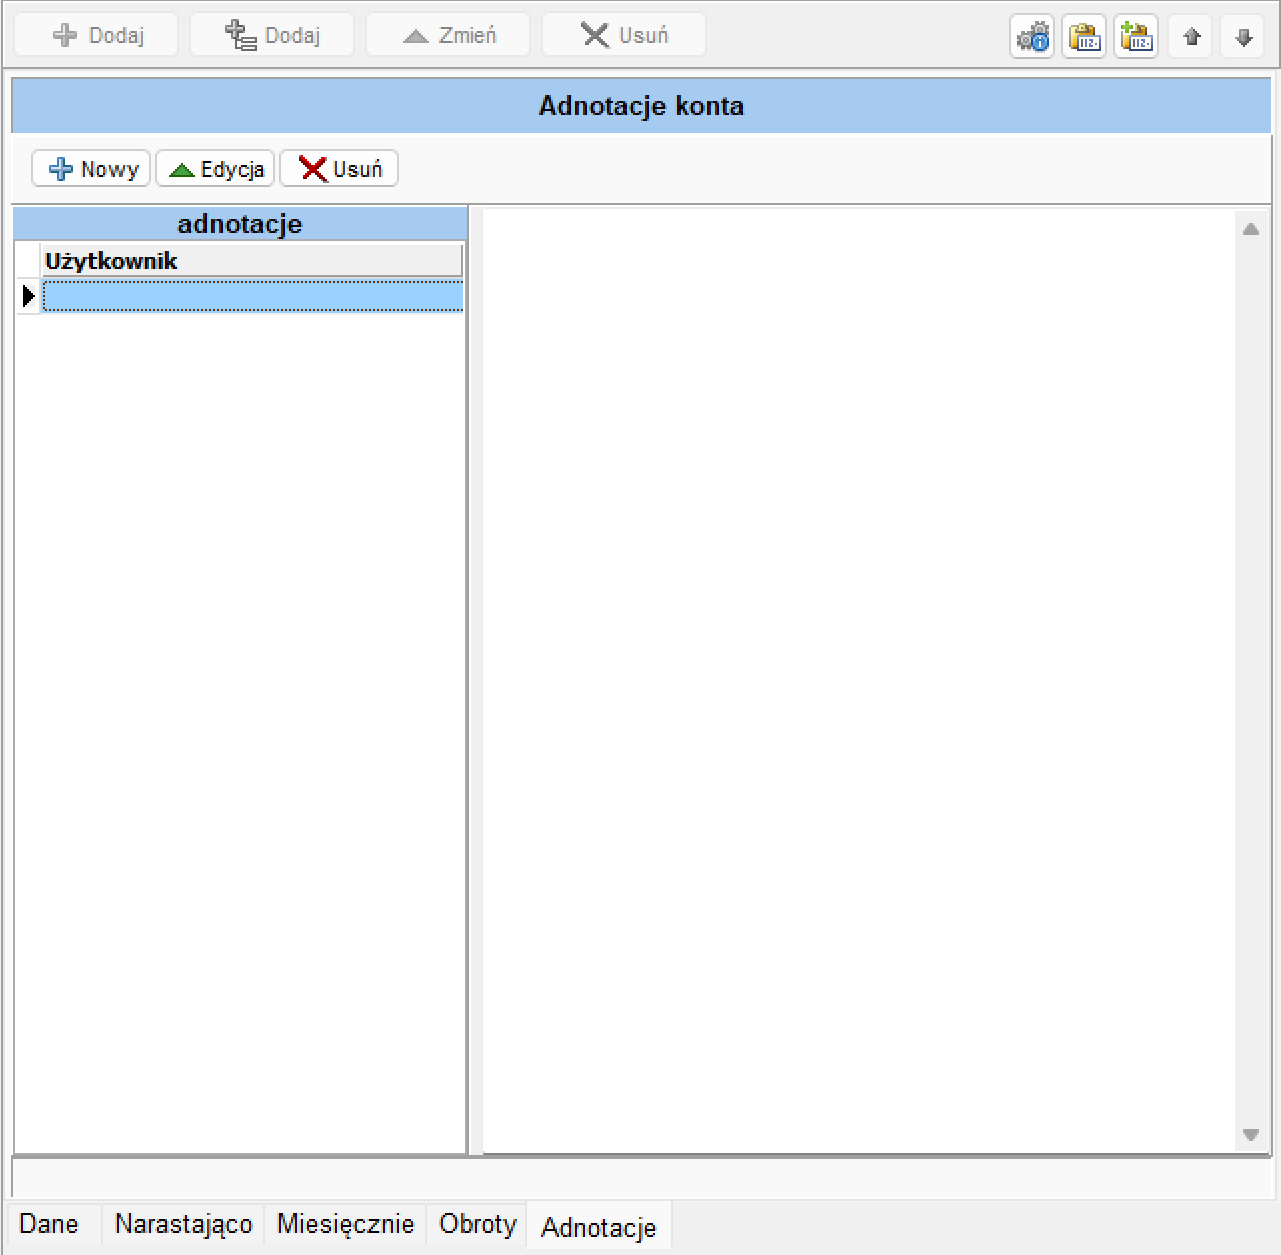Open the Obroty tab

(478, 1224)
